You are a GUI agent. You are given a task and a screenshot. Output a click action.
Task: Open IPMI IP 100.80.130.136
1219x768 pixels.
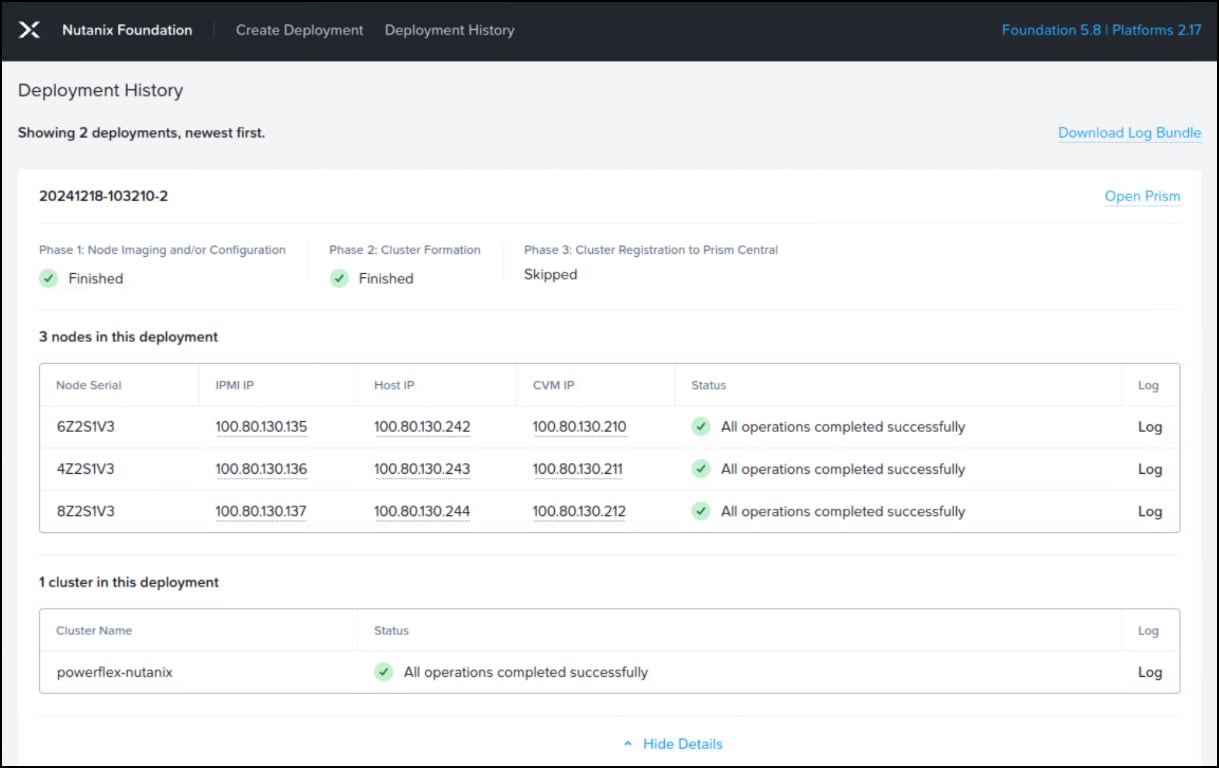point(262,469)
